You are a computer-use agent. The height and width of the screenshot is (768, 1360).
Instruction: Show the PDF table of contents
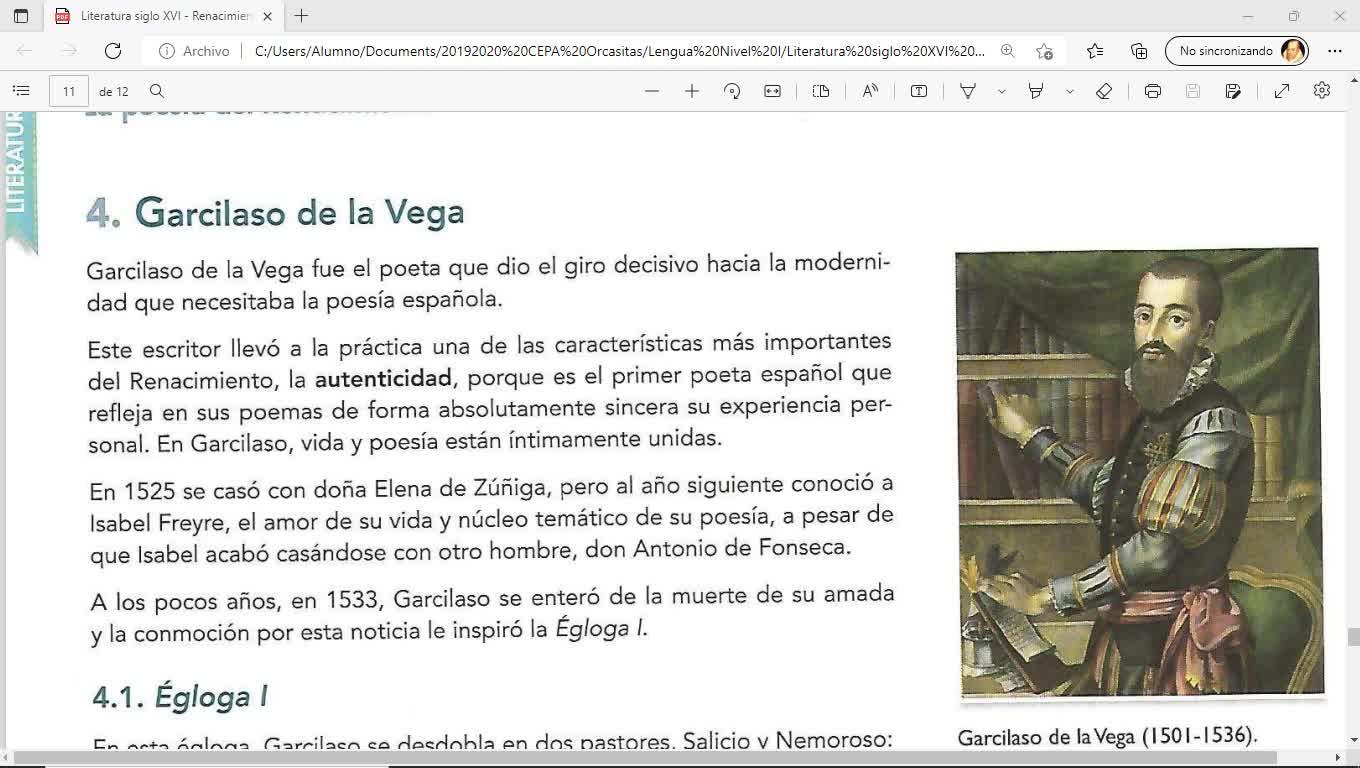point(21,91)
